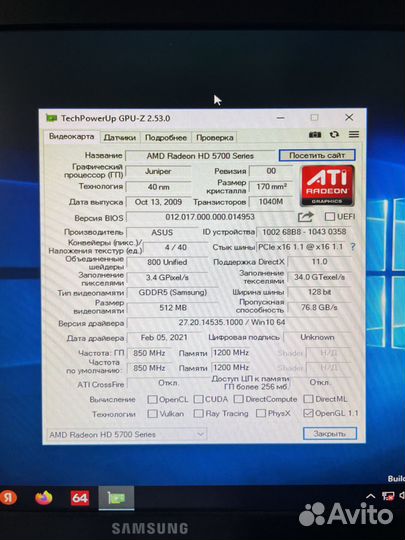Click the revision 00 value
Viewport: 405px width, 540px height.
point(271,171)
